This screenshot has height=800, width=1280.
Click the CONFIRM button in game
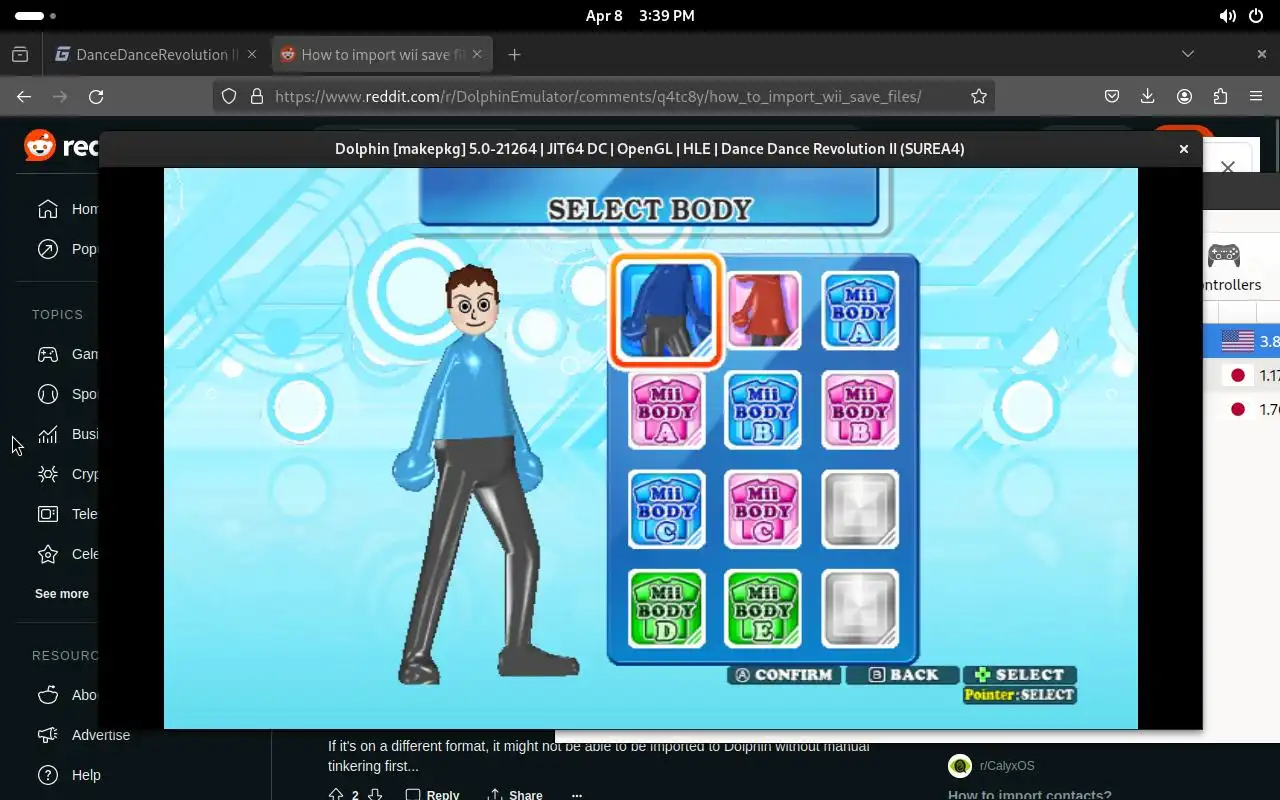click(x=785, y=675)
